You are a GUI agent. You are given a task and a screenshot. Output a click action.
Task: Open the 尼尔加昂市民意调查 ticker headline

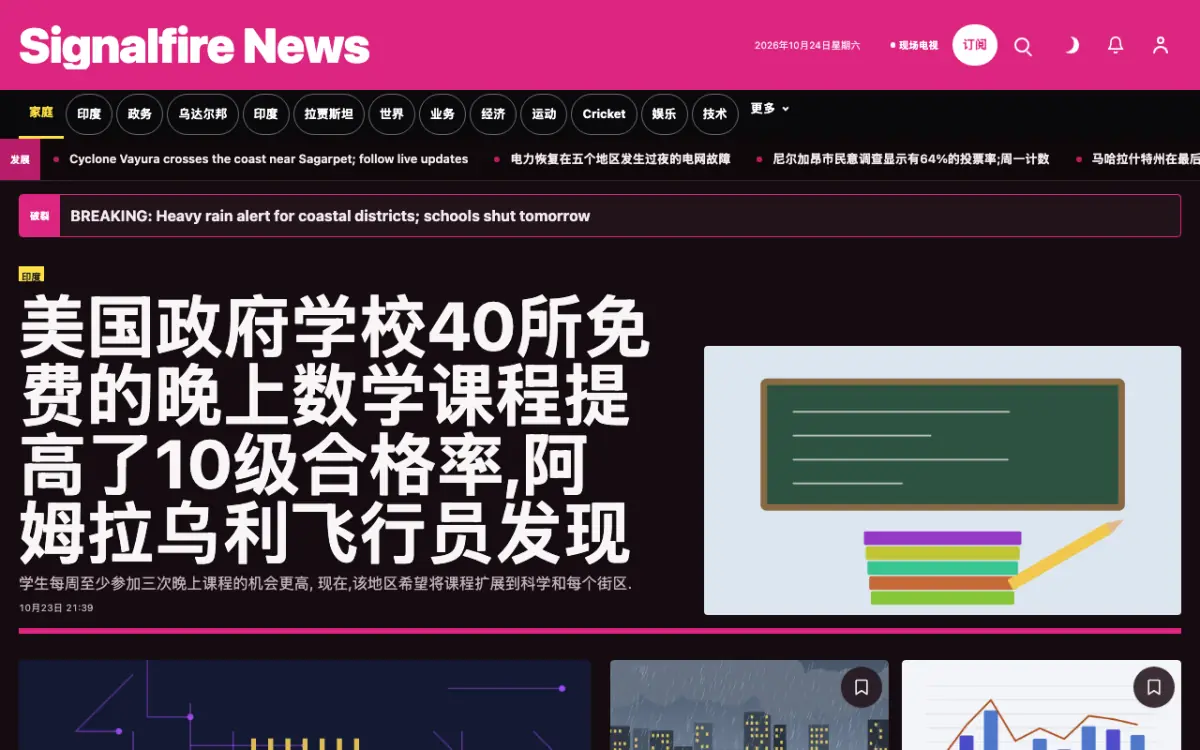[x=911, y=159]
